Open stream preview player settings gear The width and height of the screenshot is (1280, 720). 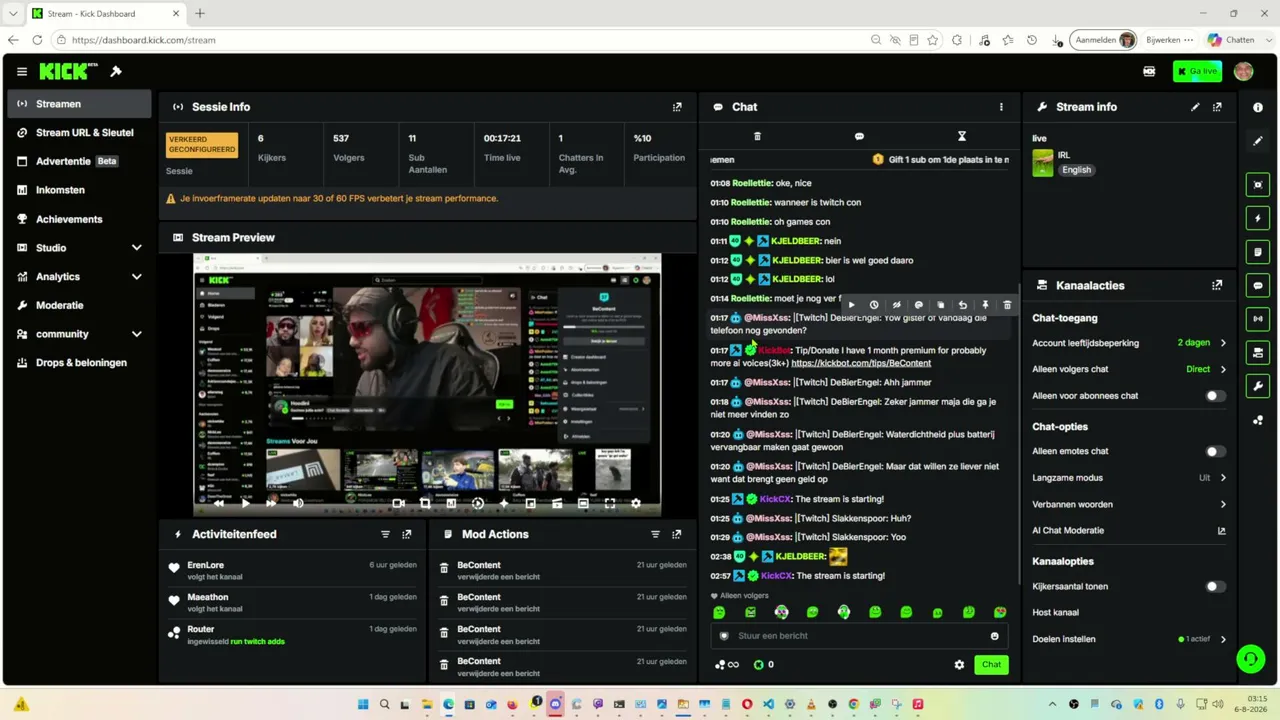tap(636, 504)
